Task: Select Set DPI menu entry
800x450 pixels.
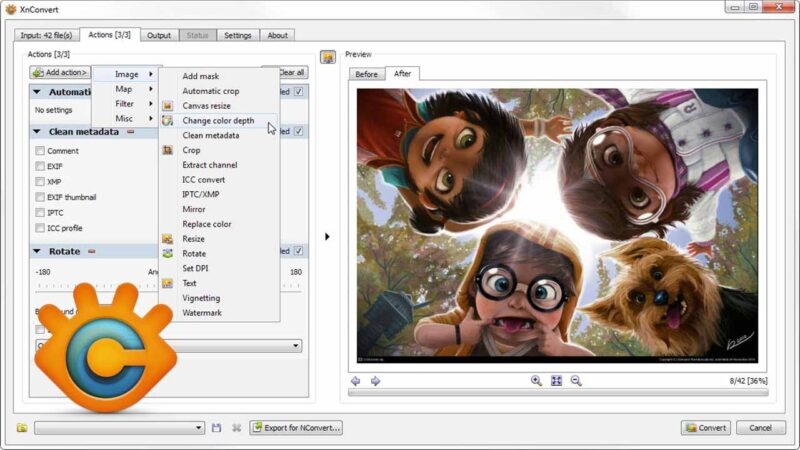Action: pos(195,268)
